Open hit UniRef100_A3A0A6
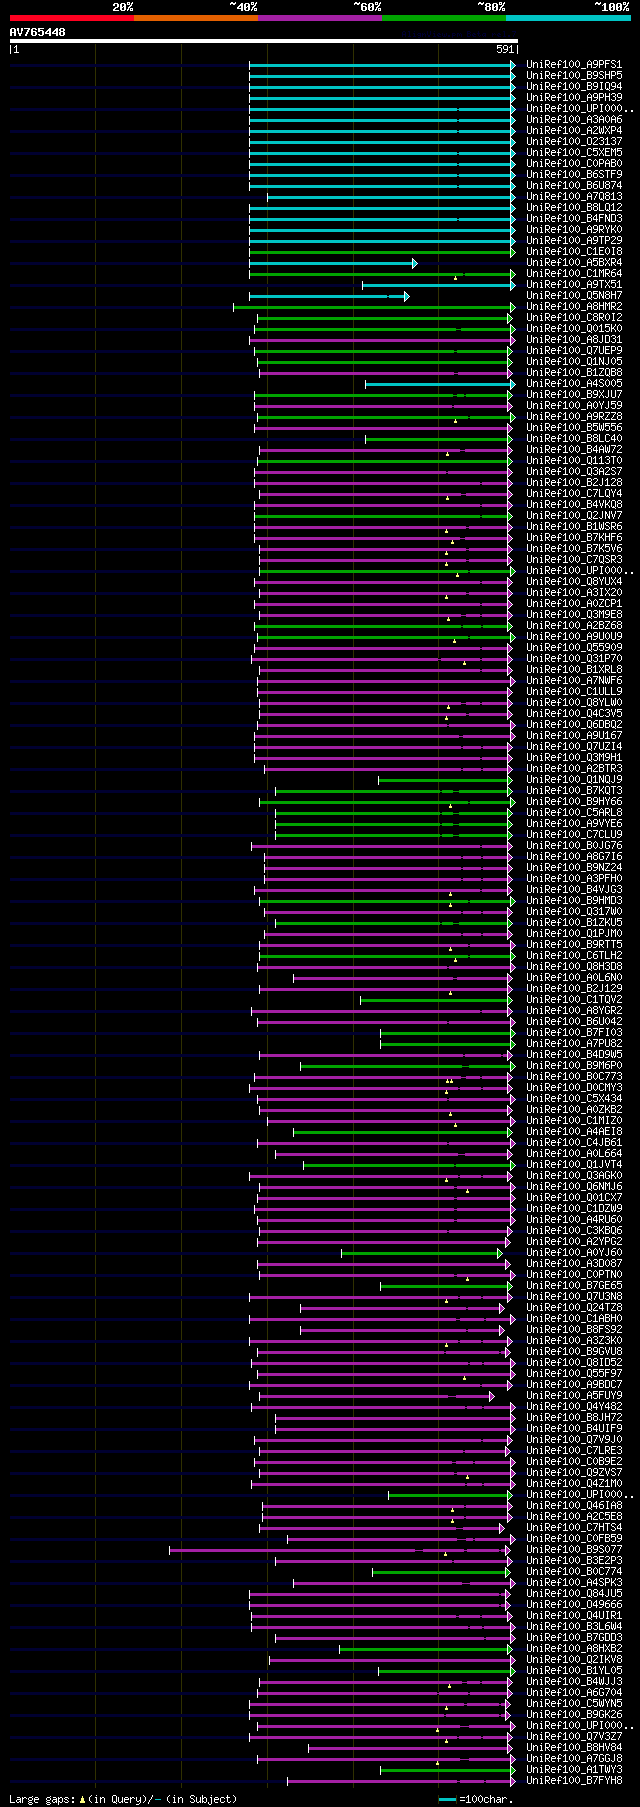 point(574,119)
